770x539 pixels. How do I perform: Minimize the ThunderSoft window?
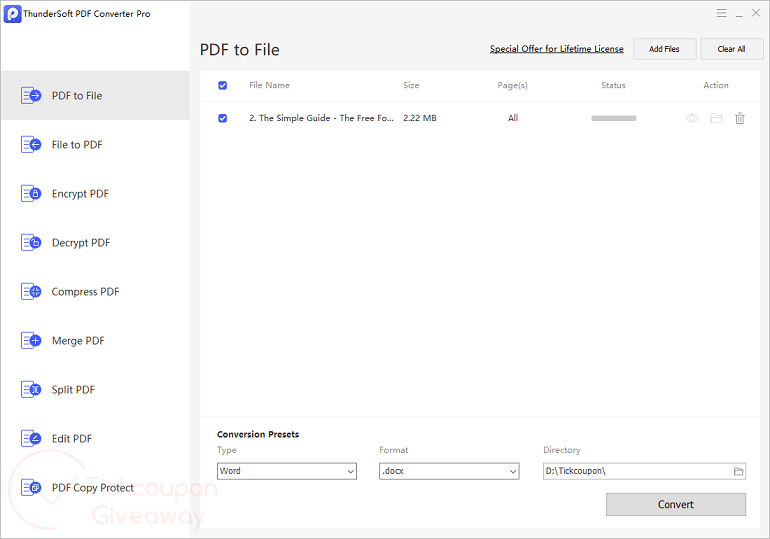739,14
